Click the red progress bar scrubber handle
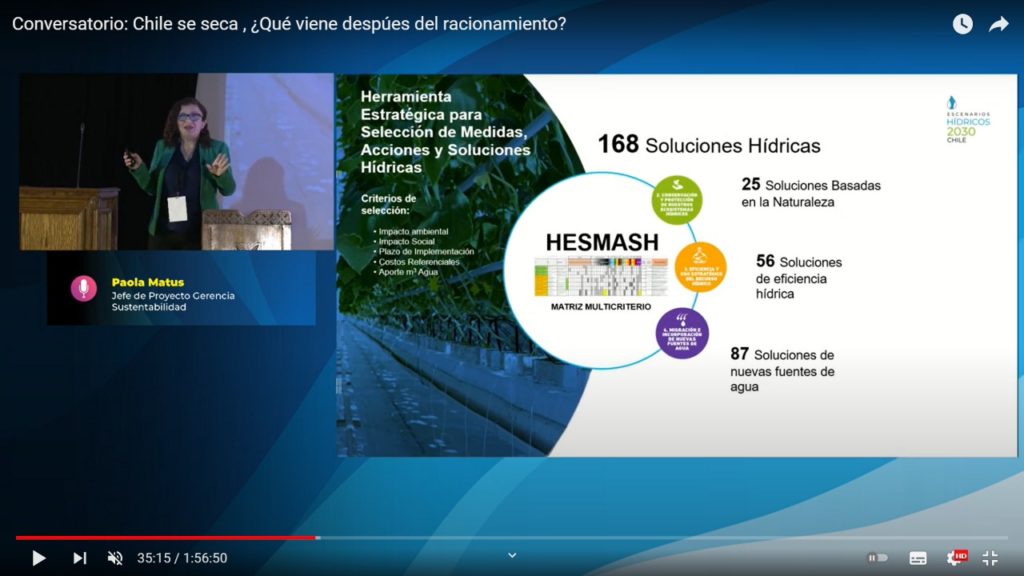 click(x=317, y=537)
